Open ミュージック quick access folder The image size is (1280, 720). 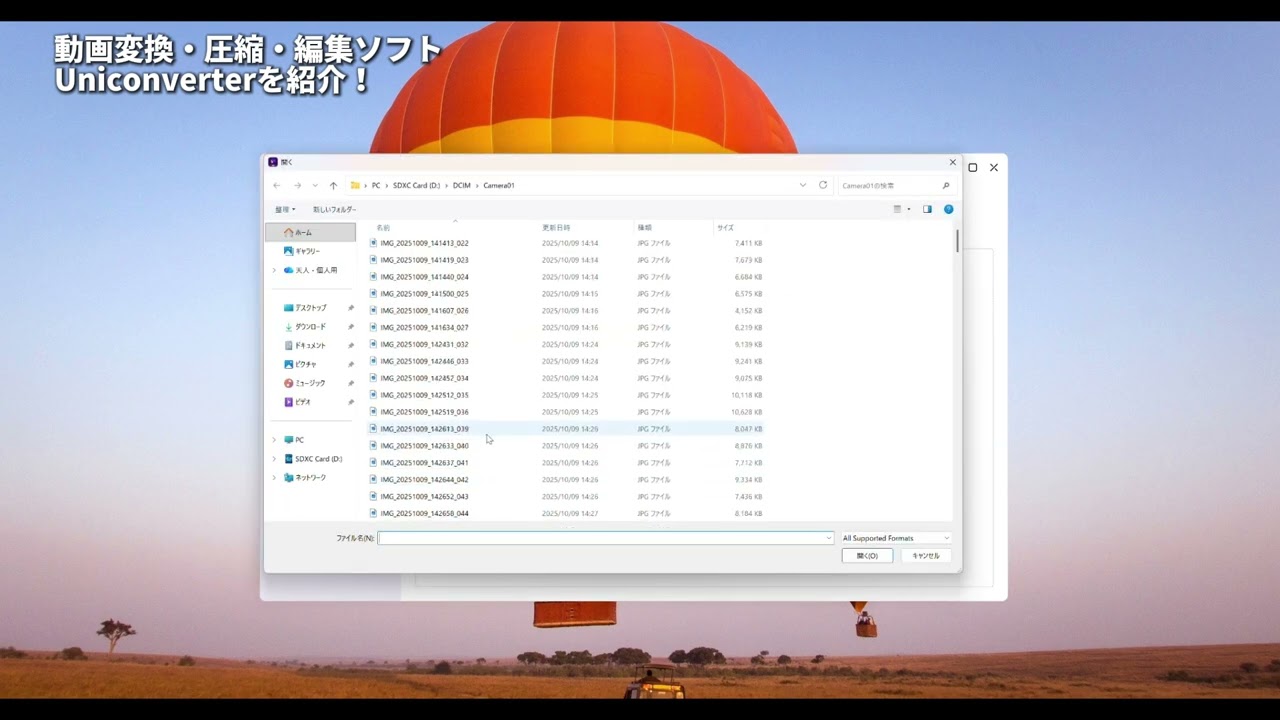[x=310, y=383]
